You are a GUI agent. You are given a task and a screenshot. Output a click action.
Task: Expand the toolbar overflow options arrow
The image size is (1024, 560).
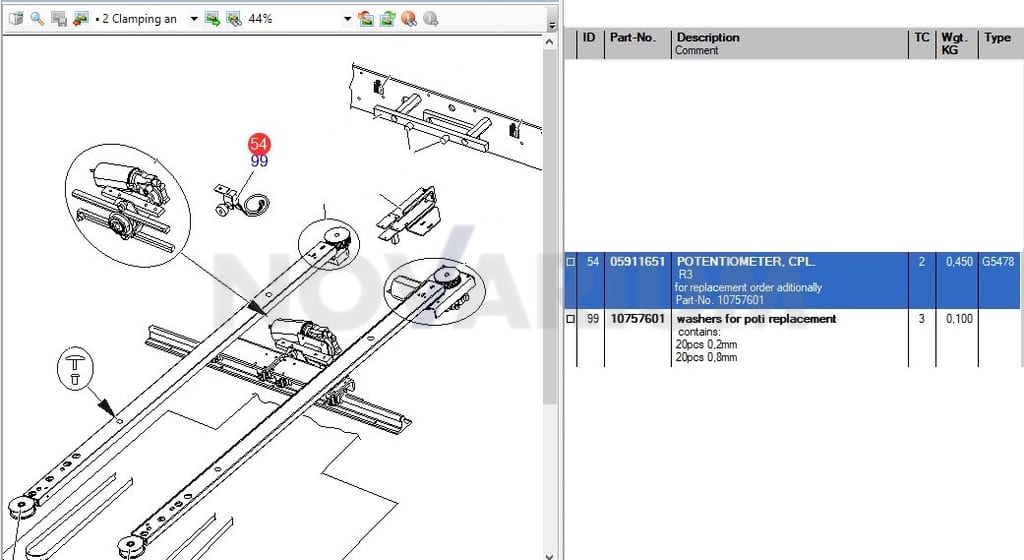[552, 26]
